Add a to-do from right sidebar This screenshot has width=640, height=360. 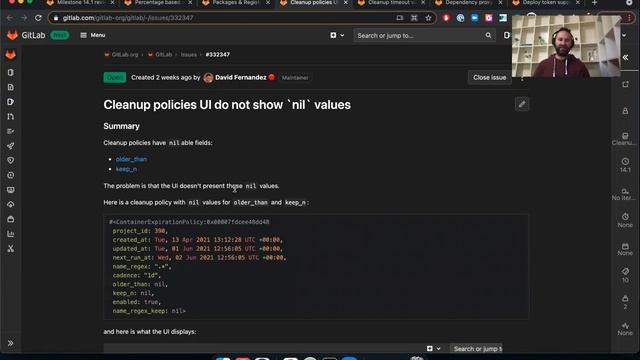(x=625, y=84)
